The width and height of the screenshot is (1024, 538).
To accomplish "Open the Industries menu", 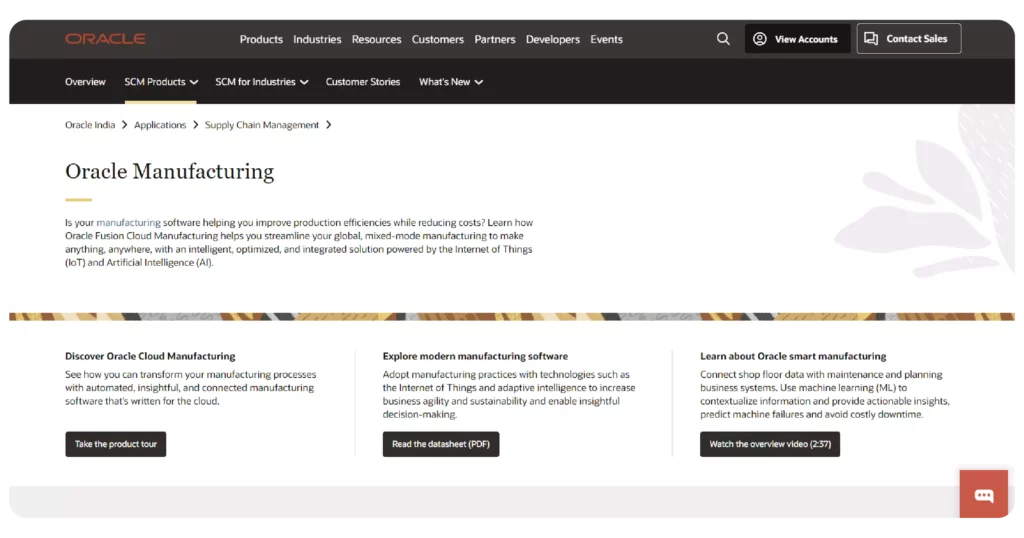I will pyautogui.click(x=317, y=39).
